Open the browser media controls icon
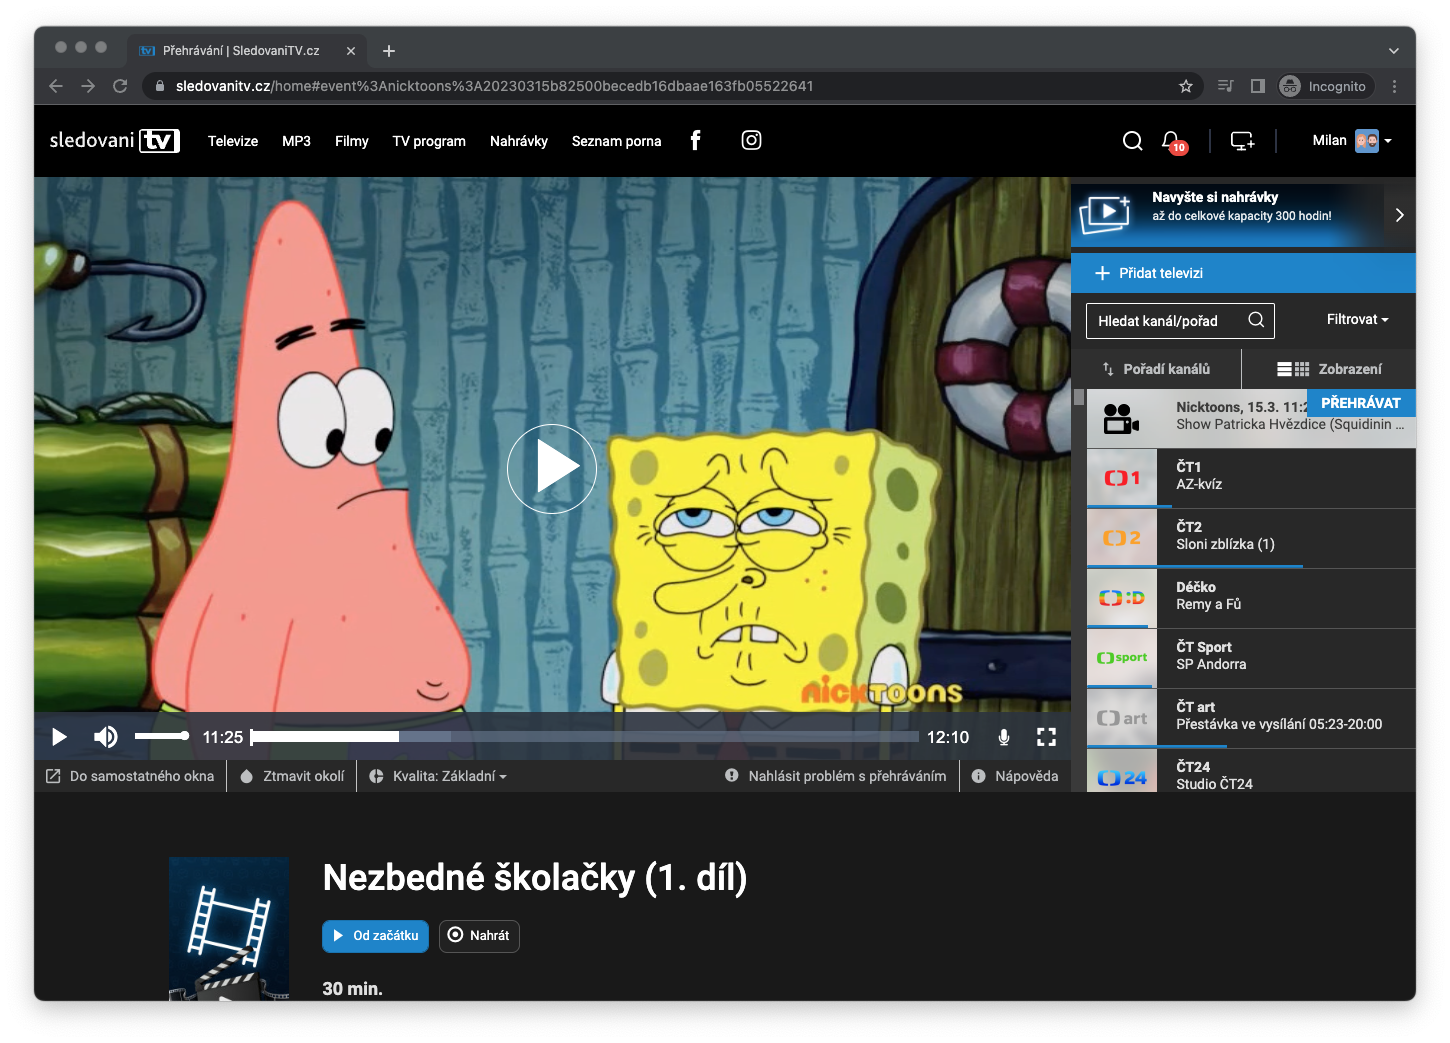1450x1043 pixels. tap(1225, 86)
